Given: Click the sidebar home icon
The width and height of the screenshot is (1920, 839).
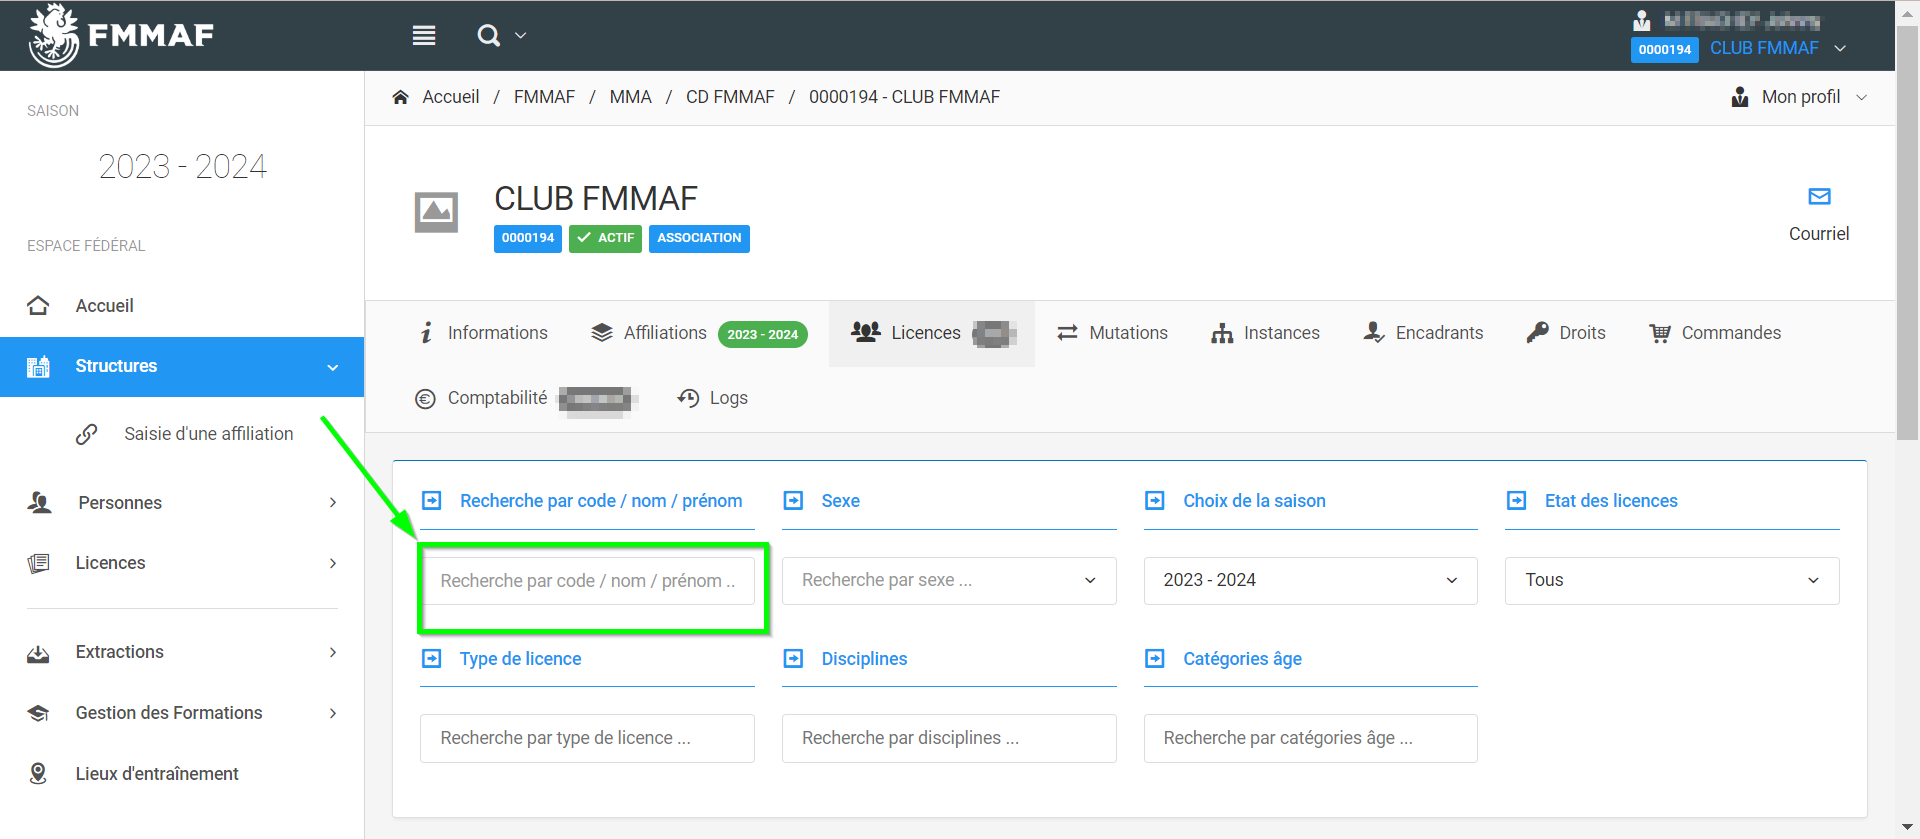Looking at the screenshot, I should click(38, 306).
